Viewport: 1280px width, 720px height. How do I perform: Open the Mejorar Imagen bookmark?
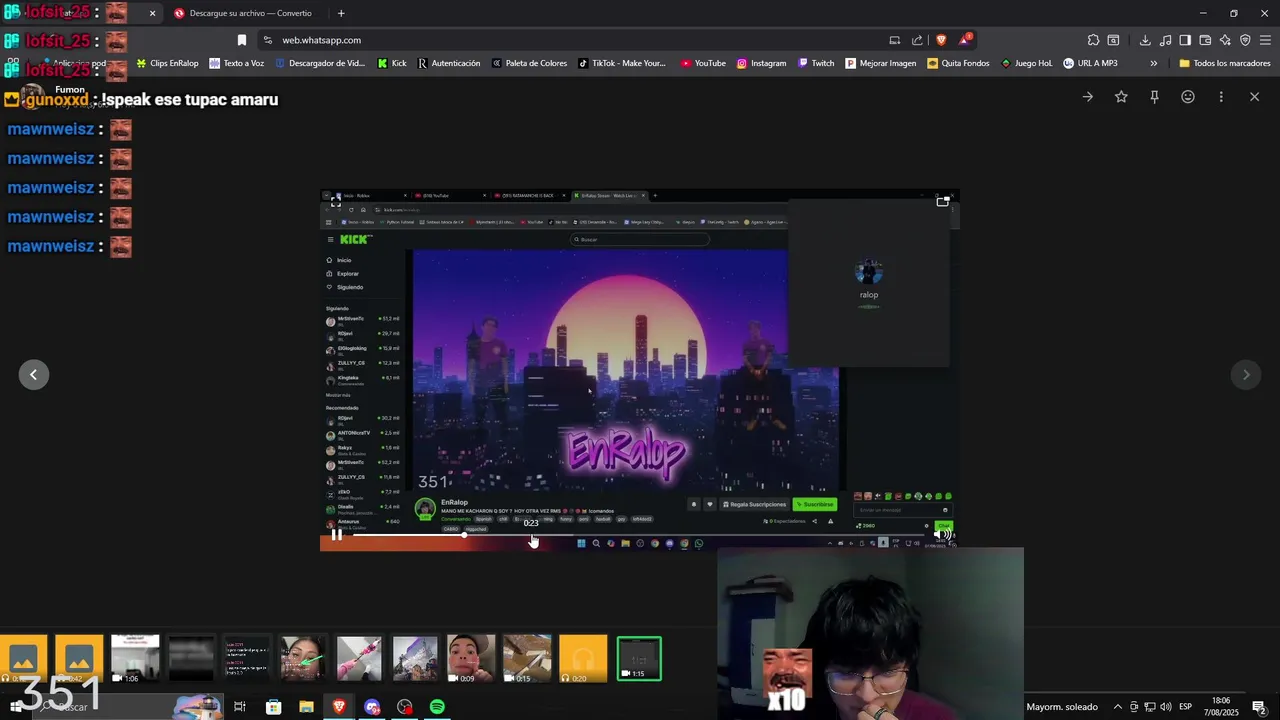(880, 63)
